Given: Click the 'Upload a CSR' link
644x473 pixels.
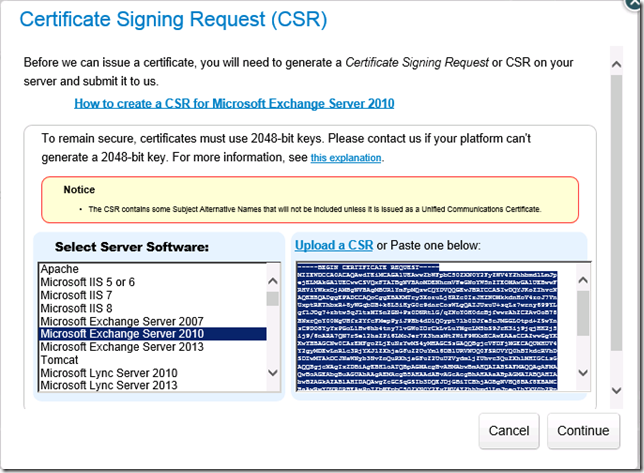Looking at the screenshot, I should pos(334,245).
